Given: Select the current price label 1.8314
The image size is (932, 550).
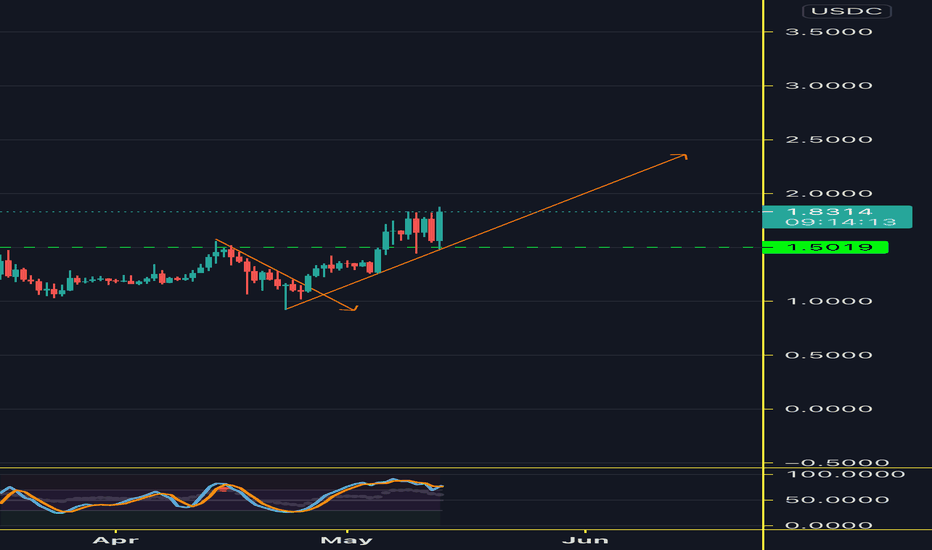Looking at the screenshot, I should (x=829, y=212).
